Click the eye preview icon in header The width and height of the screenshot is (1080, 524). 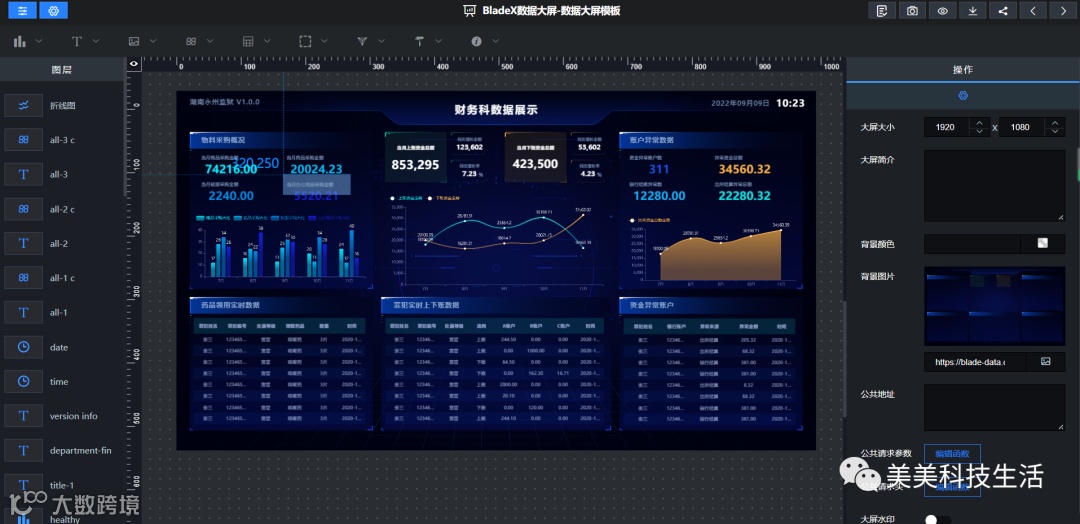click(x=942, y=10)
